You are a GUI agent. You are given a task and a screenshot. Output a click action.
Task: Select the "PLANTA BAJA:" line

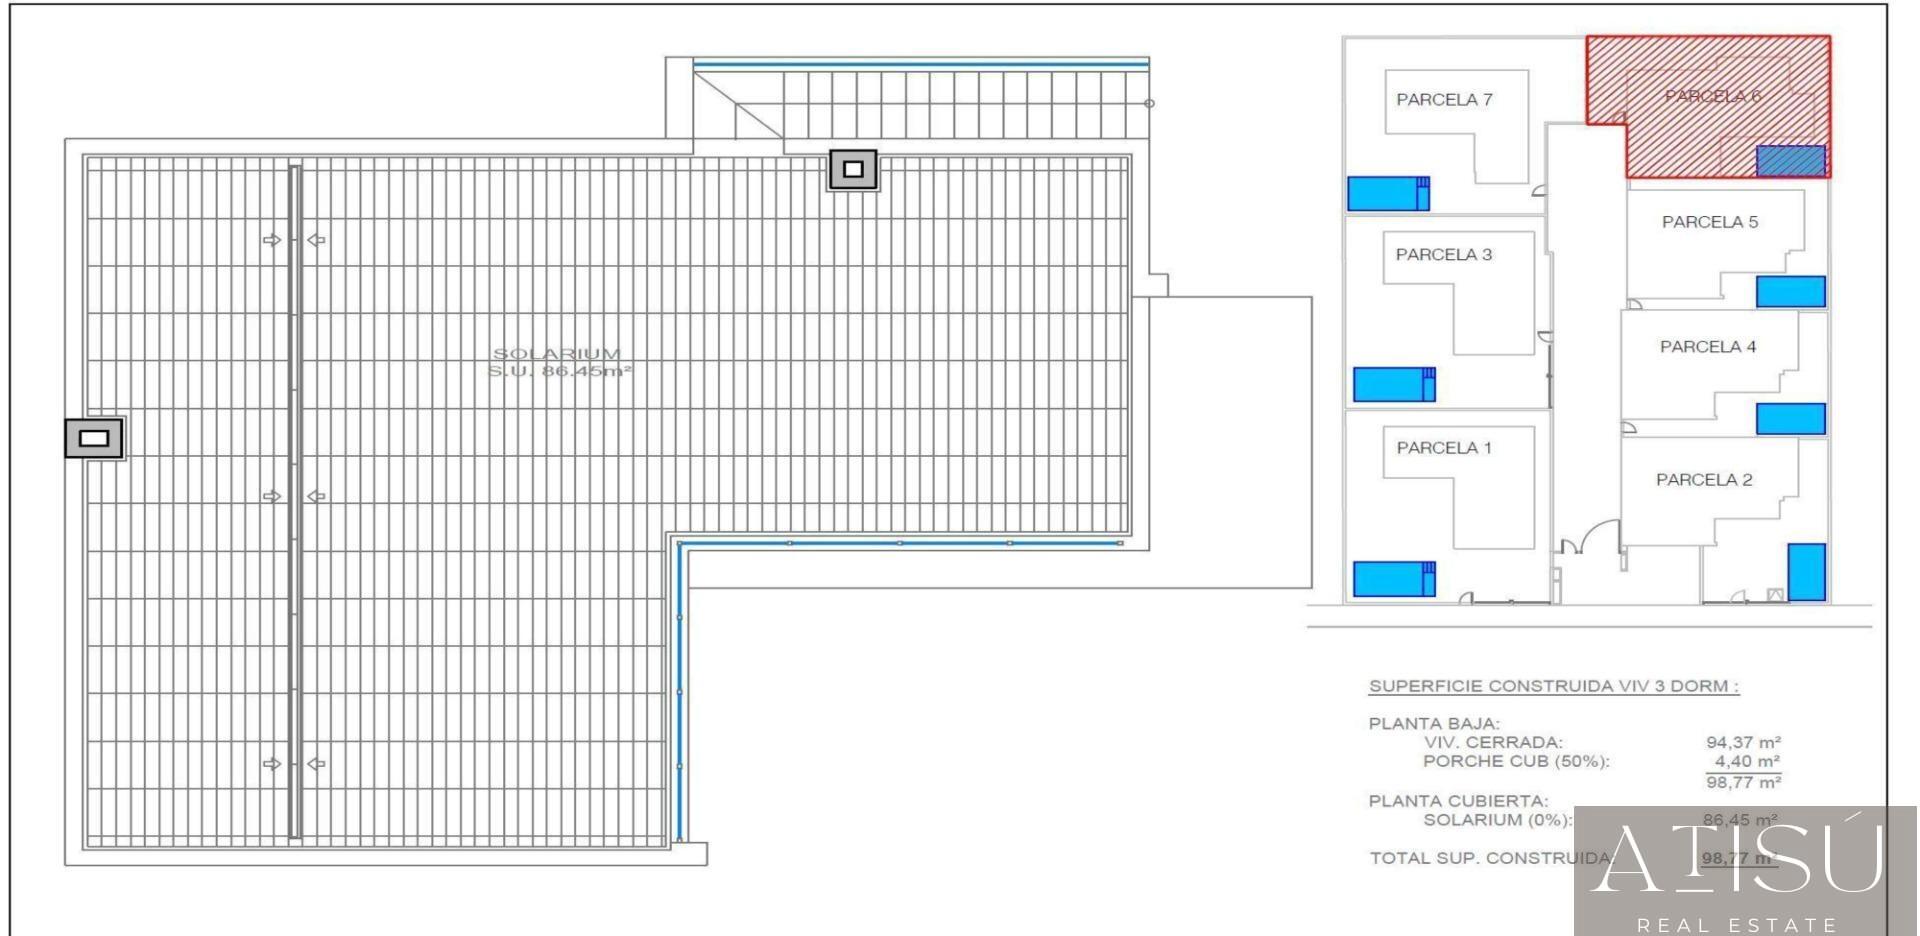click(1434, 724)
